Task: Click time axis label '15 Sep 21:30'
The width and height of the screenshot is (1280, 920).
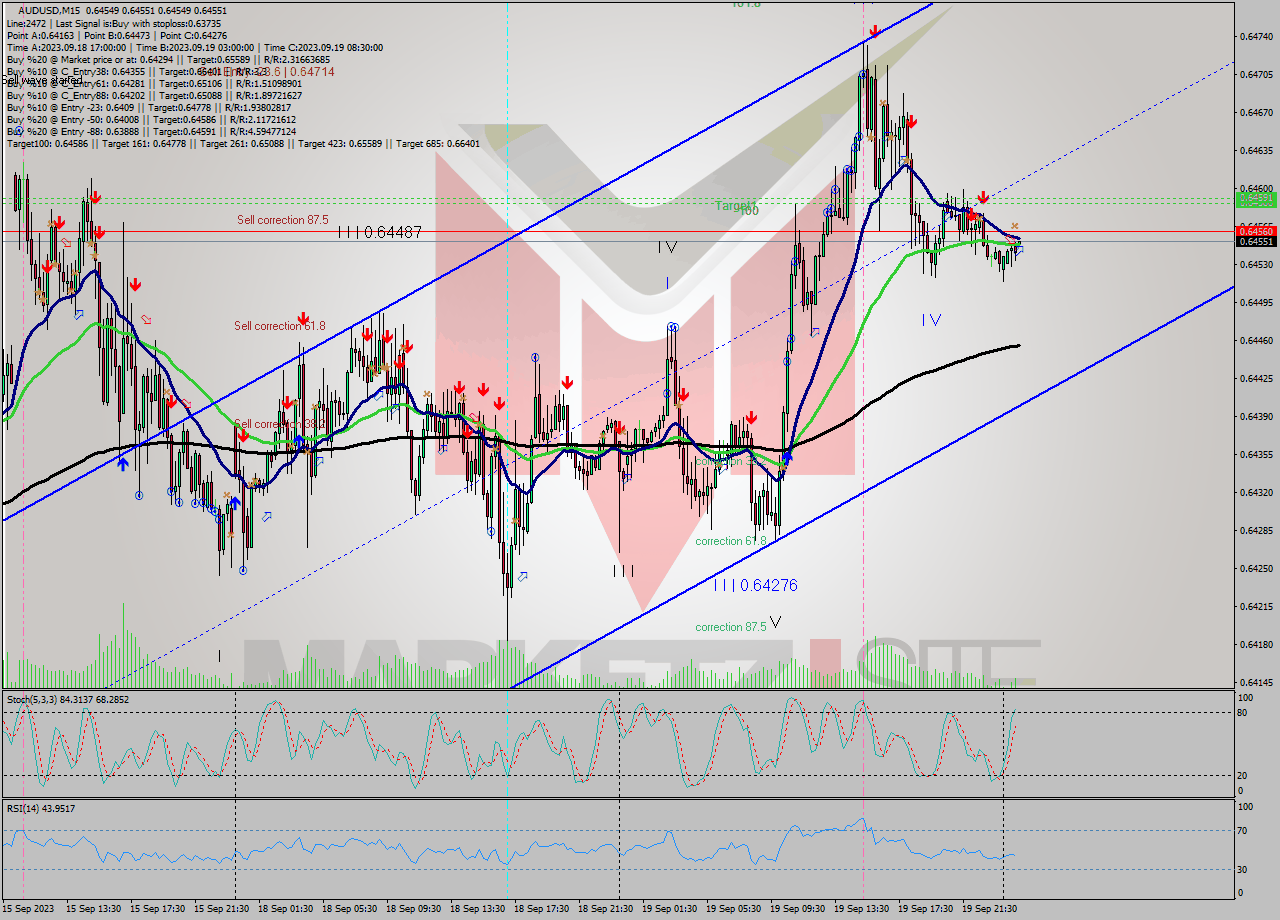Action: point(222,909)
